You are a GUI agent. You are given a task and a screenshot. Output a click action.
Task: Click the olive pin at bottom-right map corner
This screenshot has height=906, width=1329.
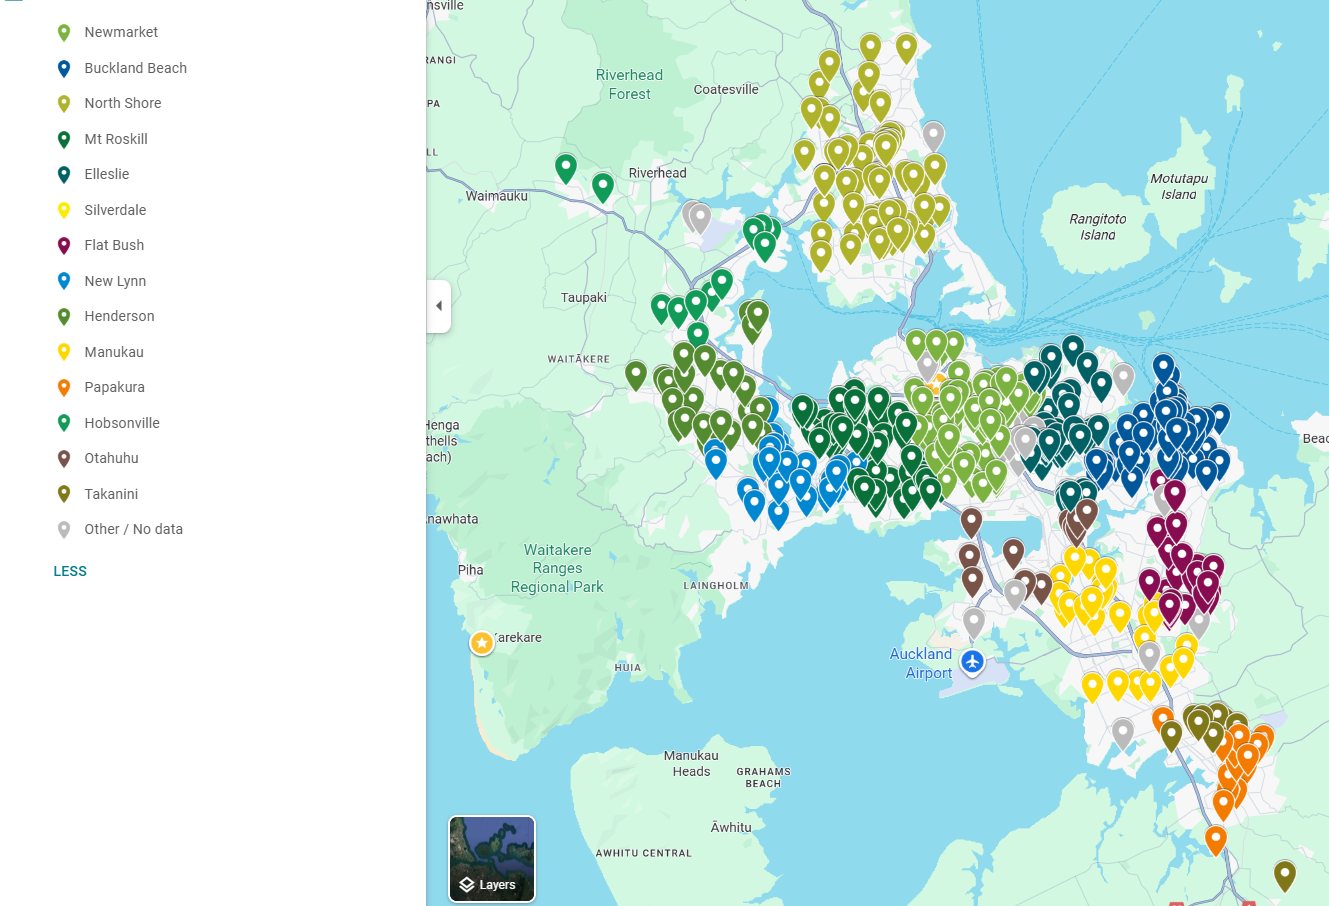pos(1284,875)
